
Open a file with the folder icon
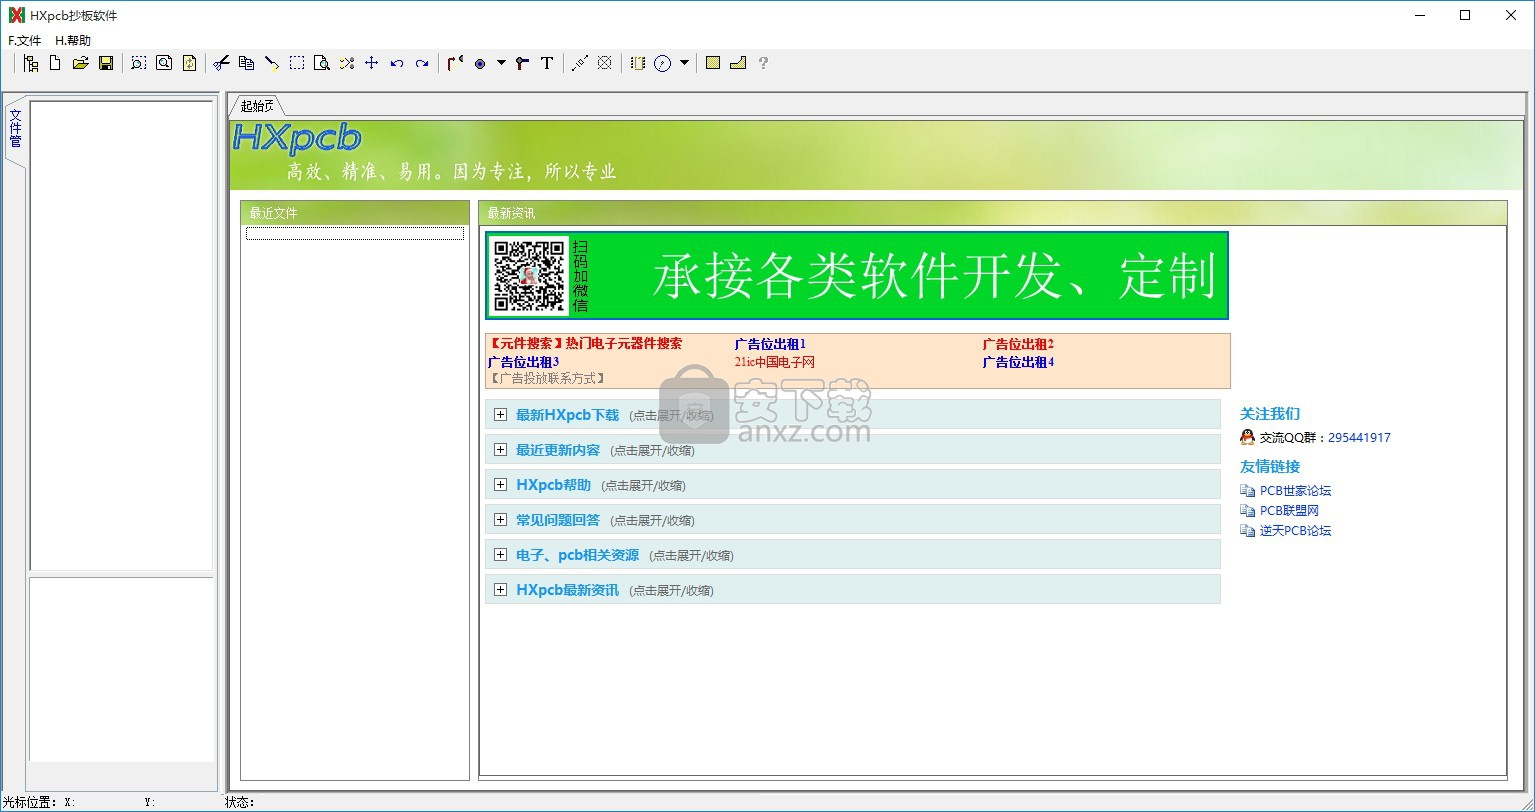pos(80,63)
